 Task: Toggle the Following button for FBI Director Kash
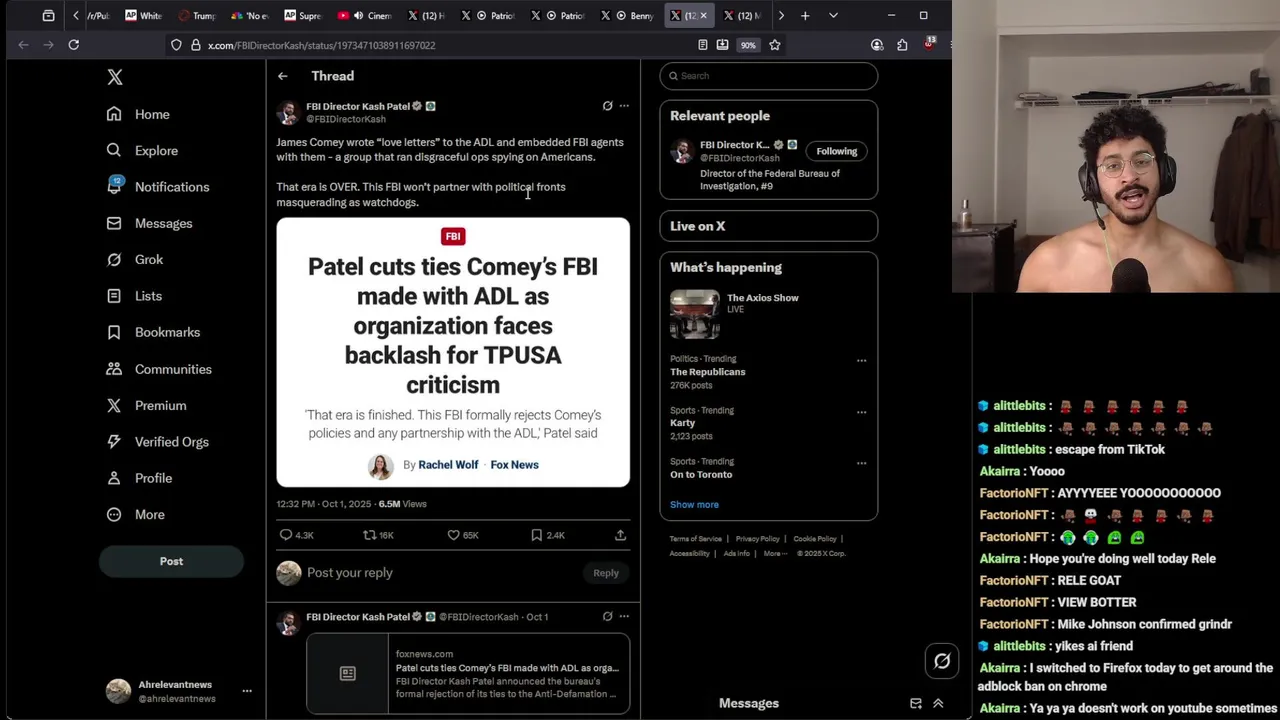836,151
